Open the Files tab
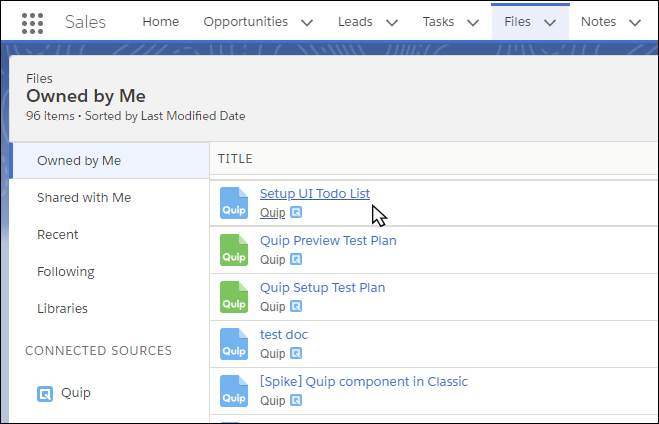 click(x=517, y=22)
